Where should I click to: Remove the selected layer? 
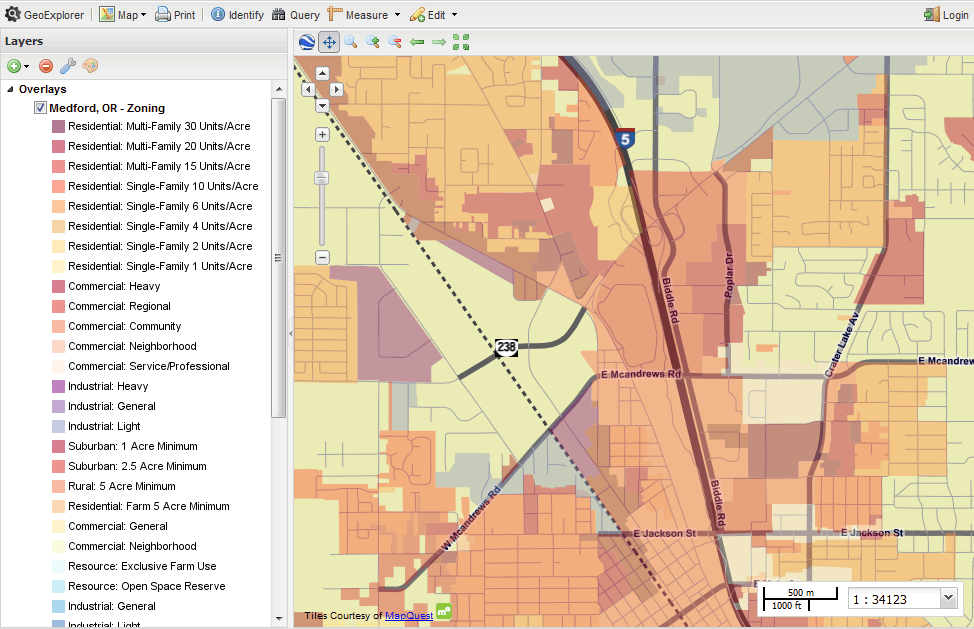pyautogui.click(x=46, y=66)
